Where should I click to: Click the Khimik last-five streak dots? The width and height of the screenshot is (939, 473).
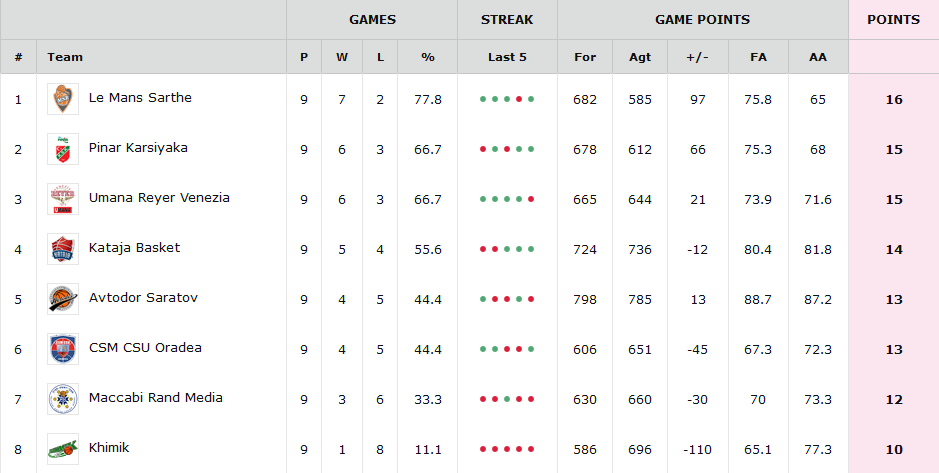[507, 449]
